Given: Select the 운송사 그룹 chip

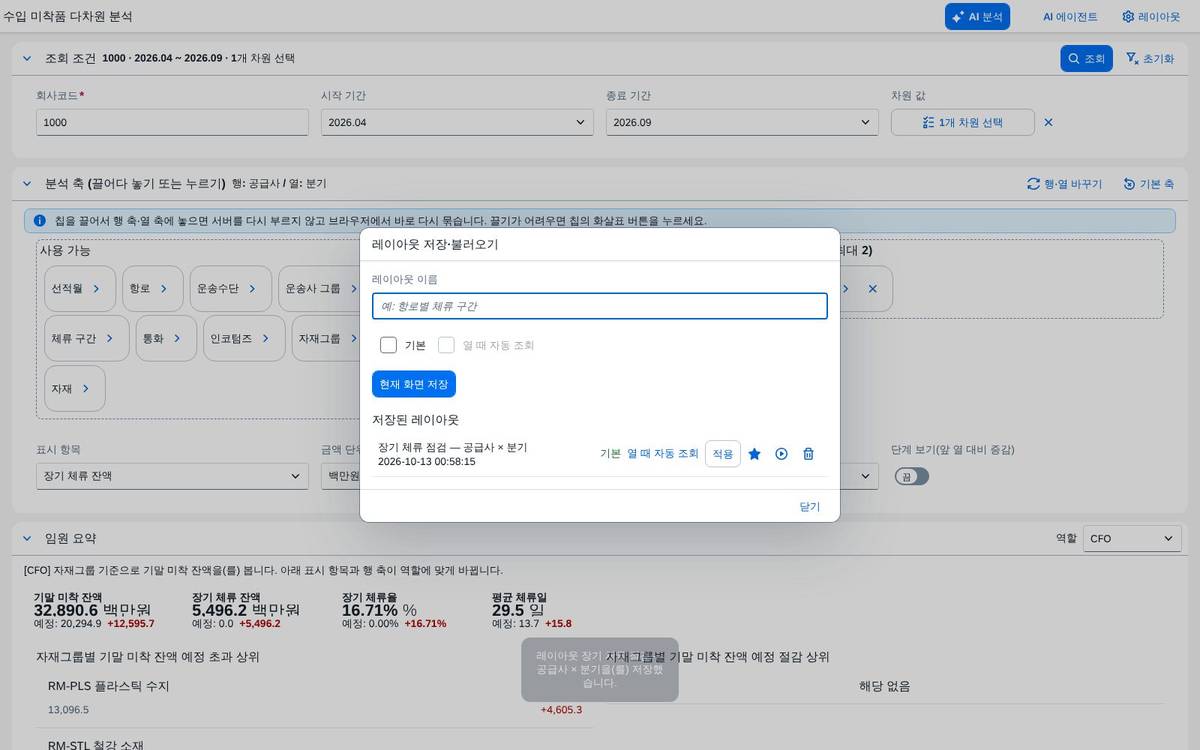Looking at the screenshot, I should 319,288.
